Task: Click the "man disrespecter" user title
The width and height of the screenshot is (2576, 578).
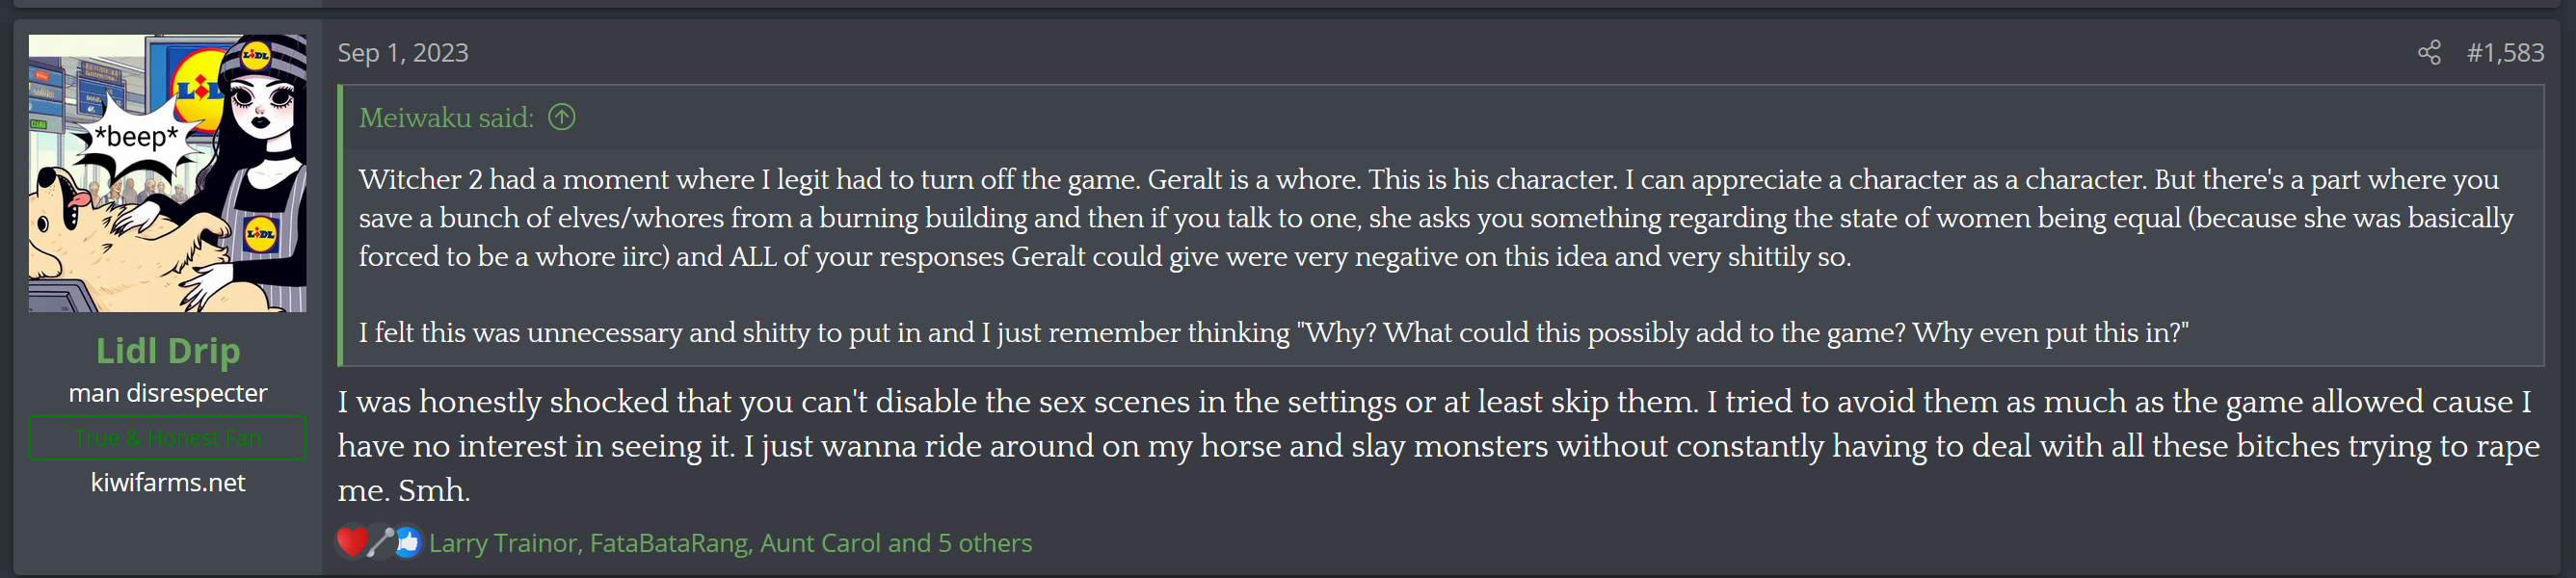Action: [x=168, y=393]
